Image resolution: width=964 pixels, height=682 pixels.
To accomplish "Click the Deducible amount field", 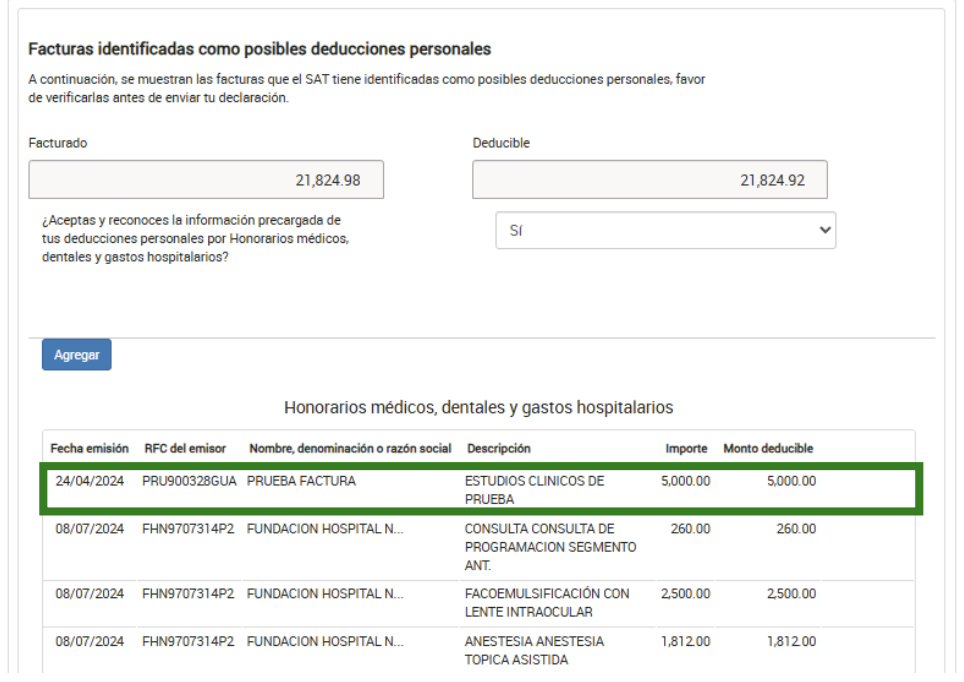I will pos(649,180).
